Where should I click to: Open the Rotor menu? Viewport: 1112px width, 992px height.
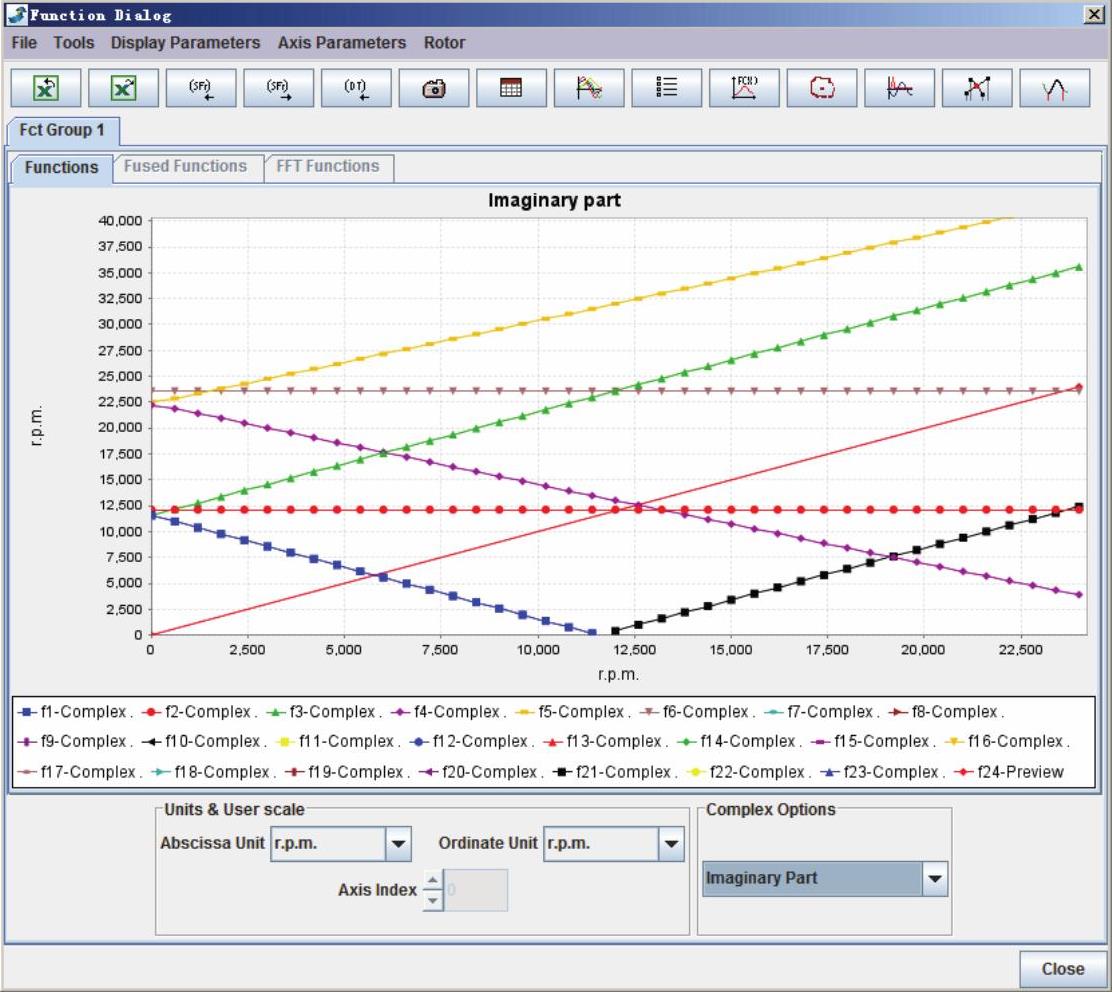pyautogui.click(x=444, y=43)
